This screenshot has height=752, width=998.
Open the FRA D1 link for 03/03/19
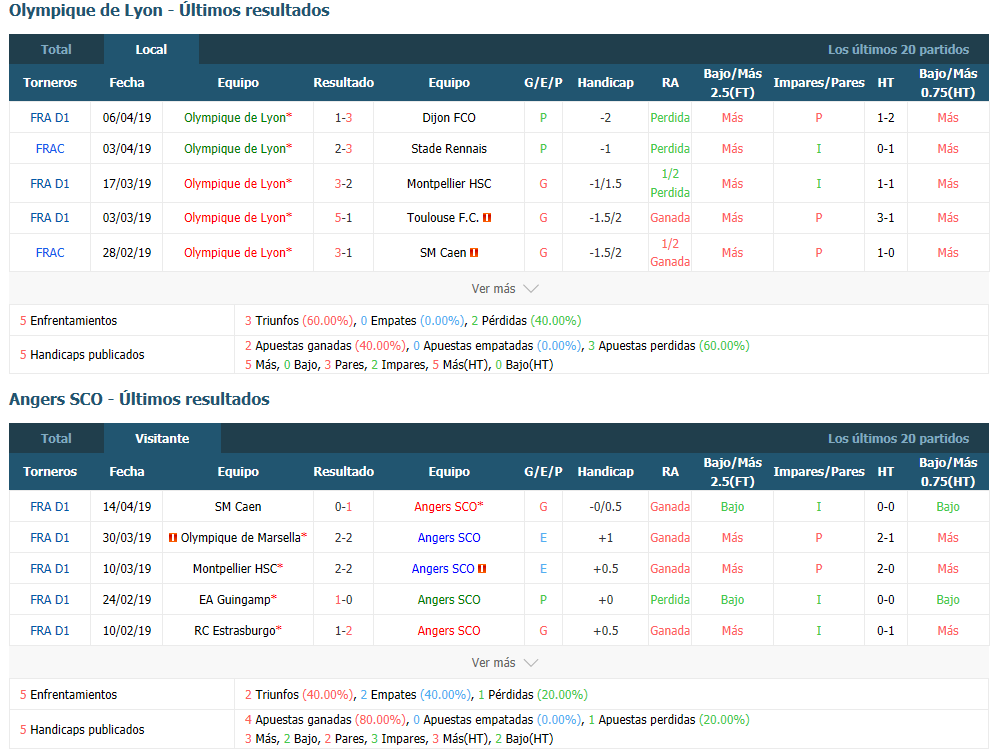50,218
